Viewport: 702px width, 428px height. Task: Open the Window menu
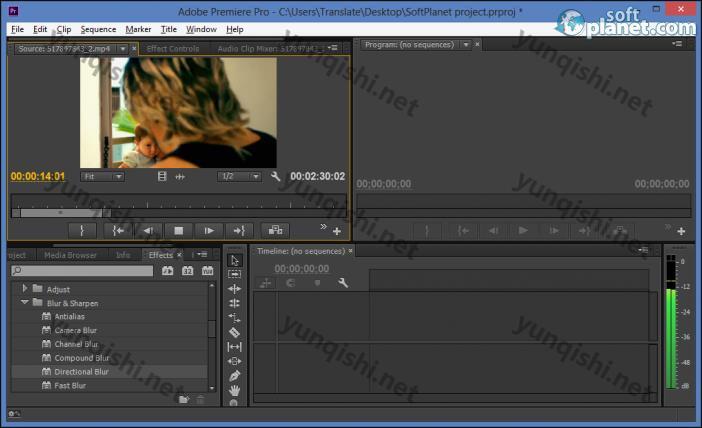click(201, 29)
